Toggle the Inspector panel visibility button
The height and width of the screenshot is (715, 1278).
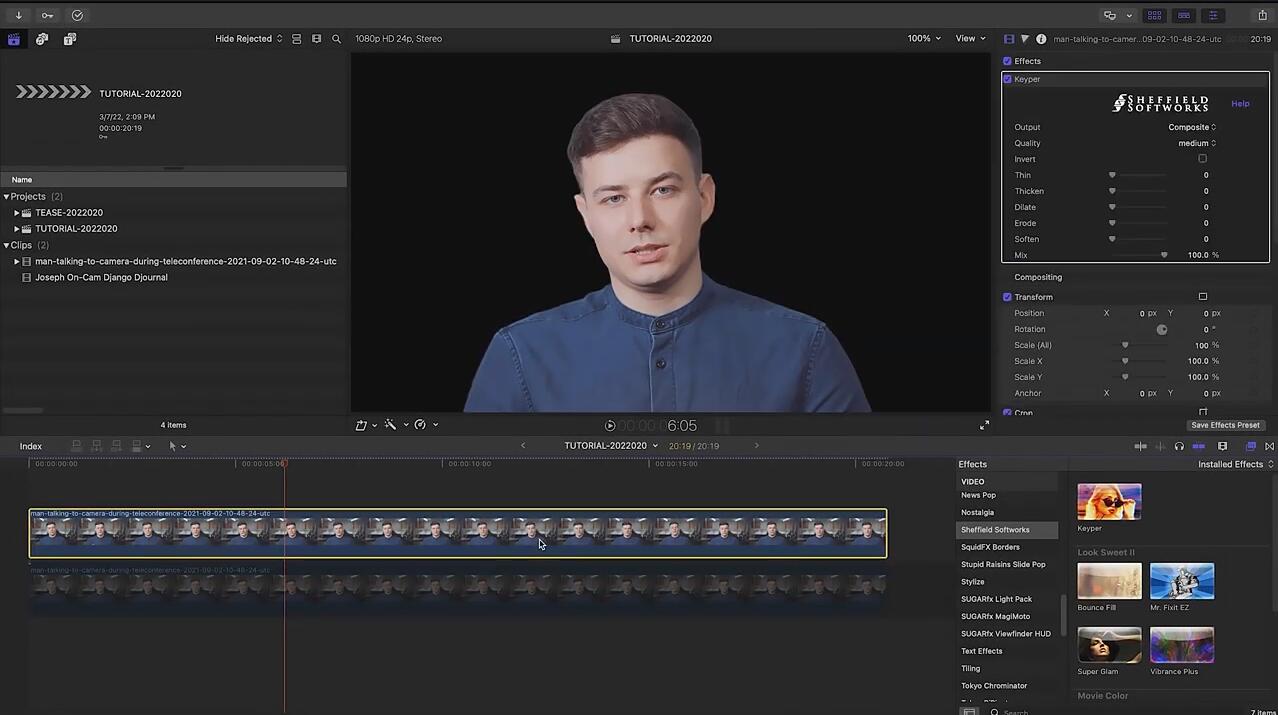point(1213,15)
